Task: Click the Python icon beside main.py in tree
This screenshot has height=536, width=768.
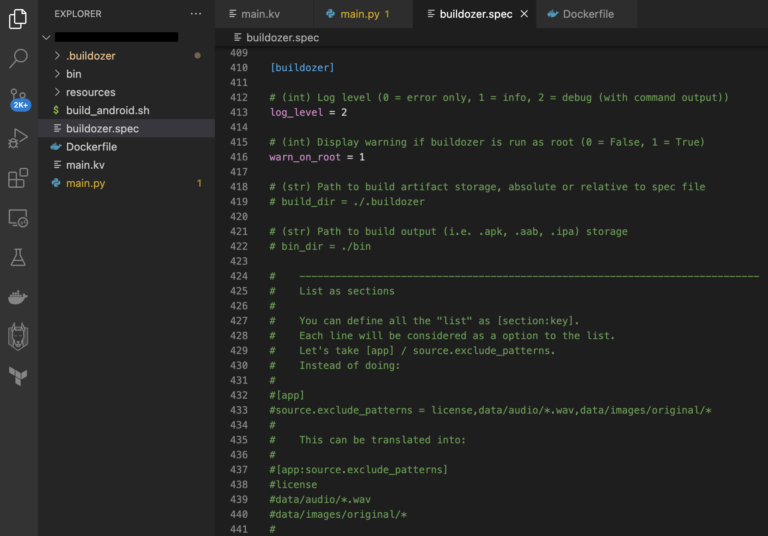Action: click(56, 183)
